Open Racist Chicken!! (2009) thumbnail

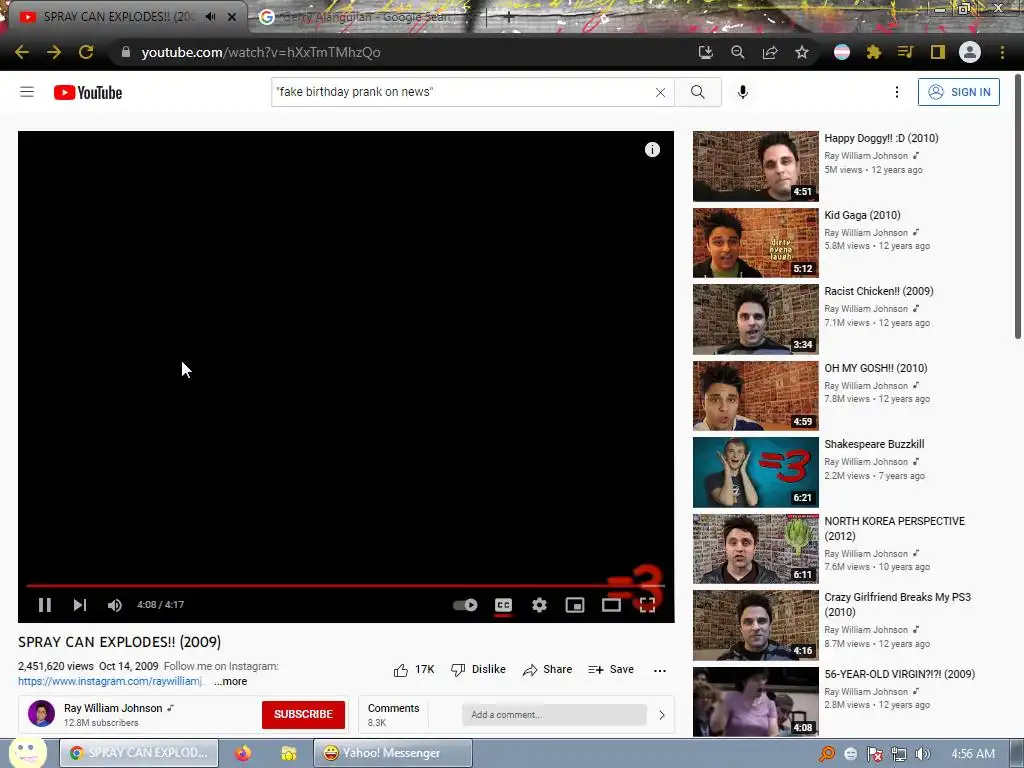(x=756, y=319)
